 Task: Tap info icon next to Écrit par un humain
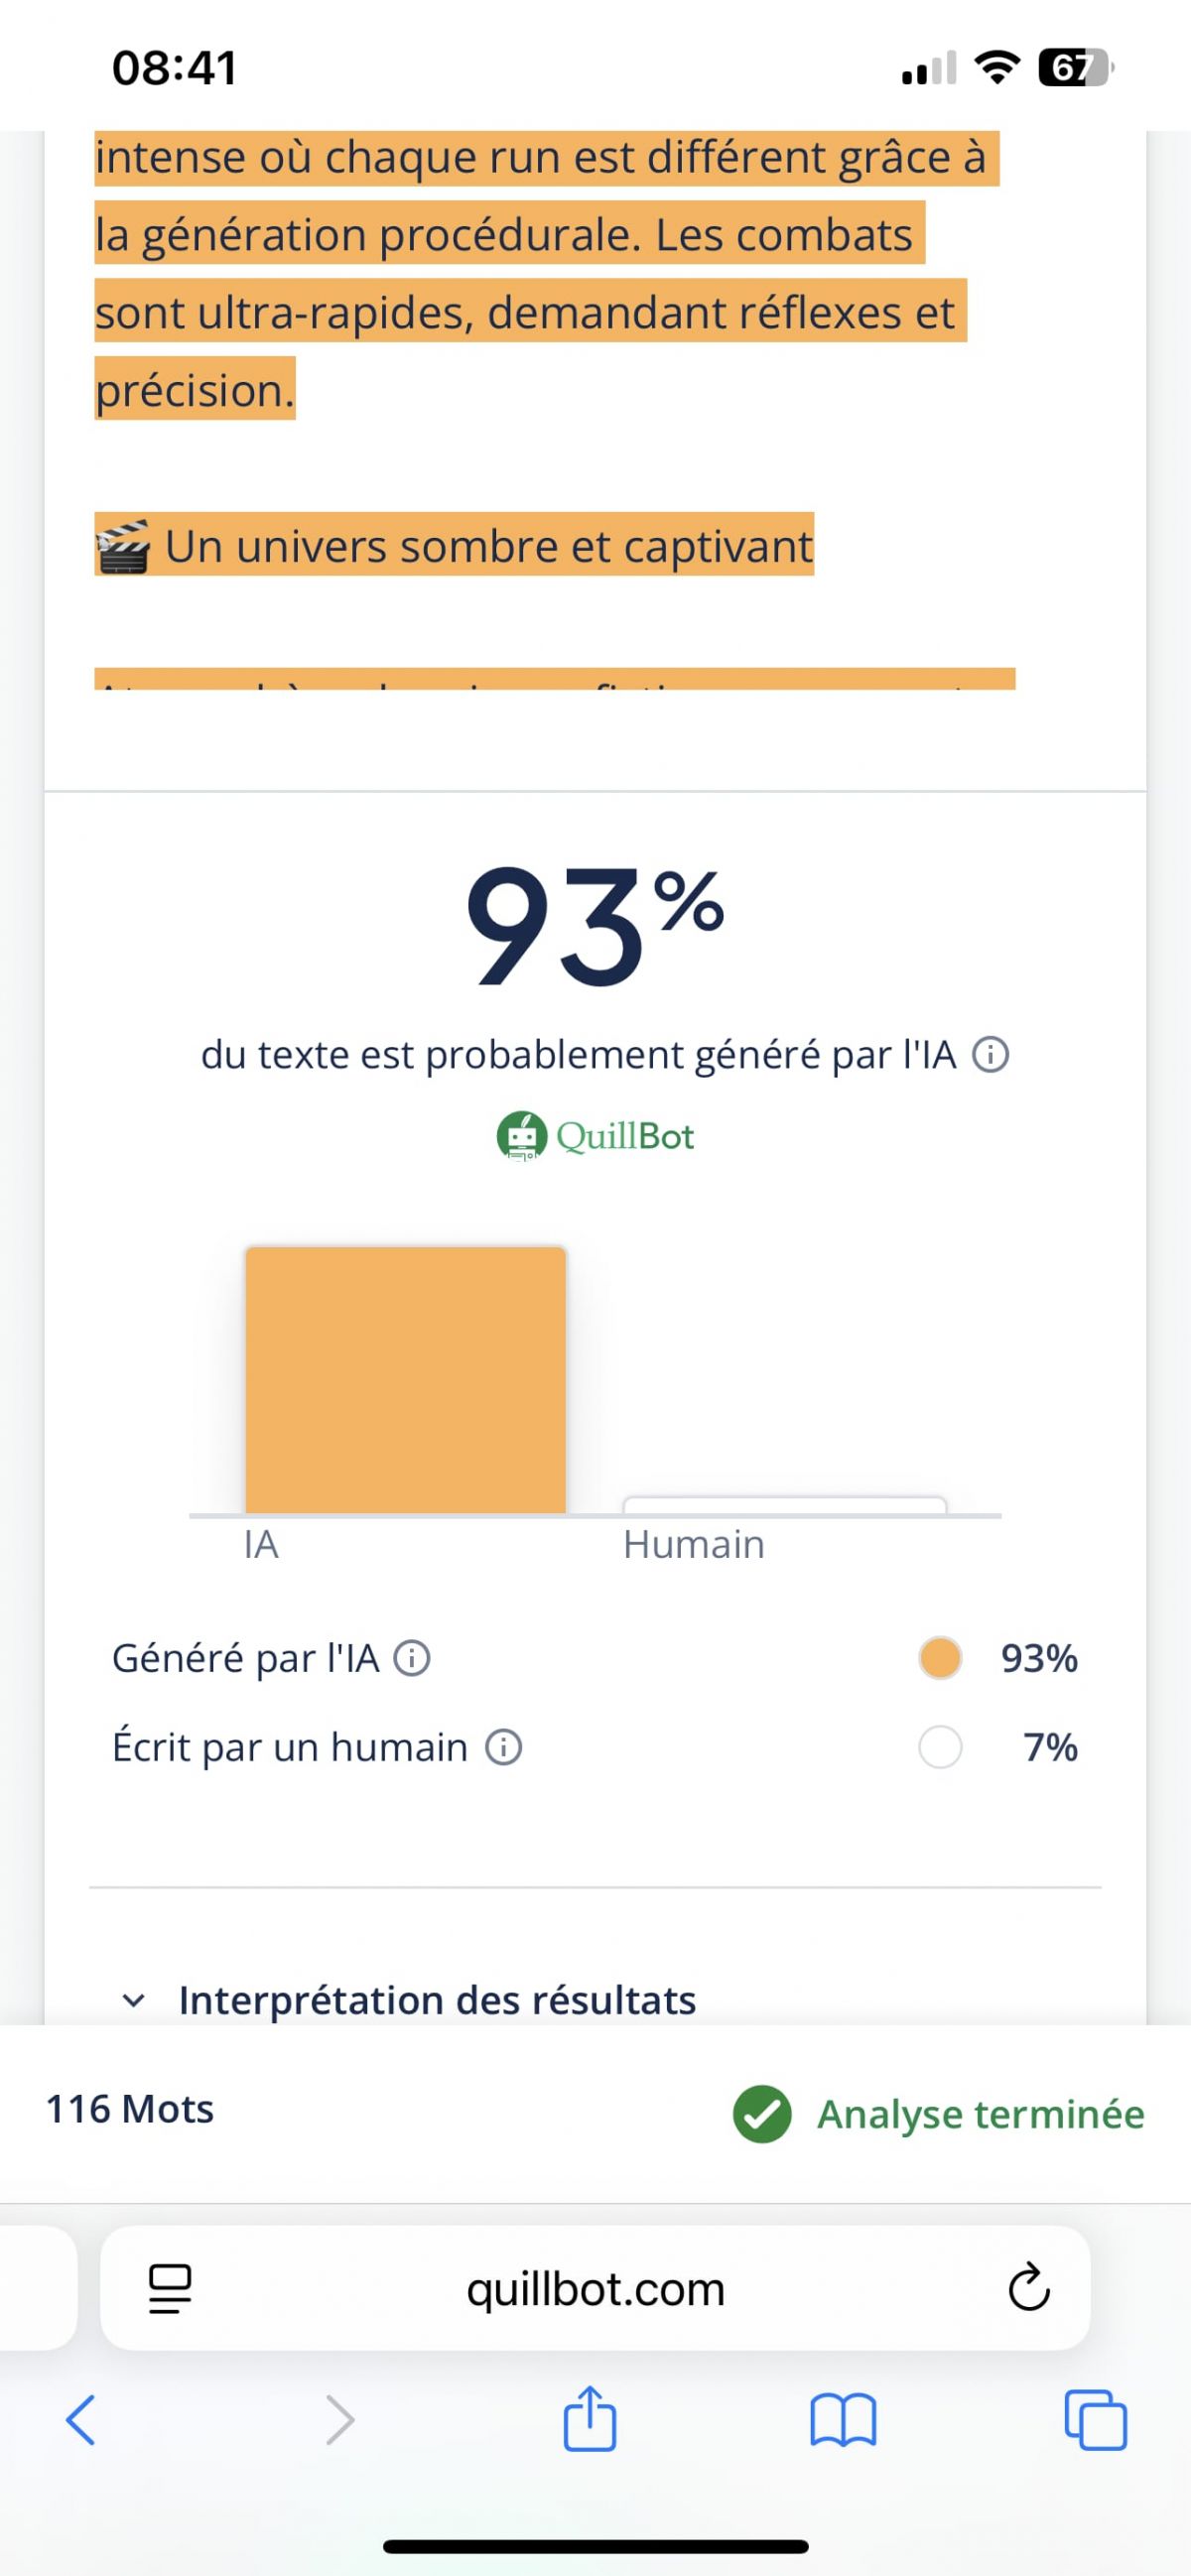tap(503, 1747)
